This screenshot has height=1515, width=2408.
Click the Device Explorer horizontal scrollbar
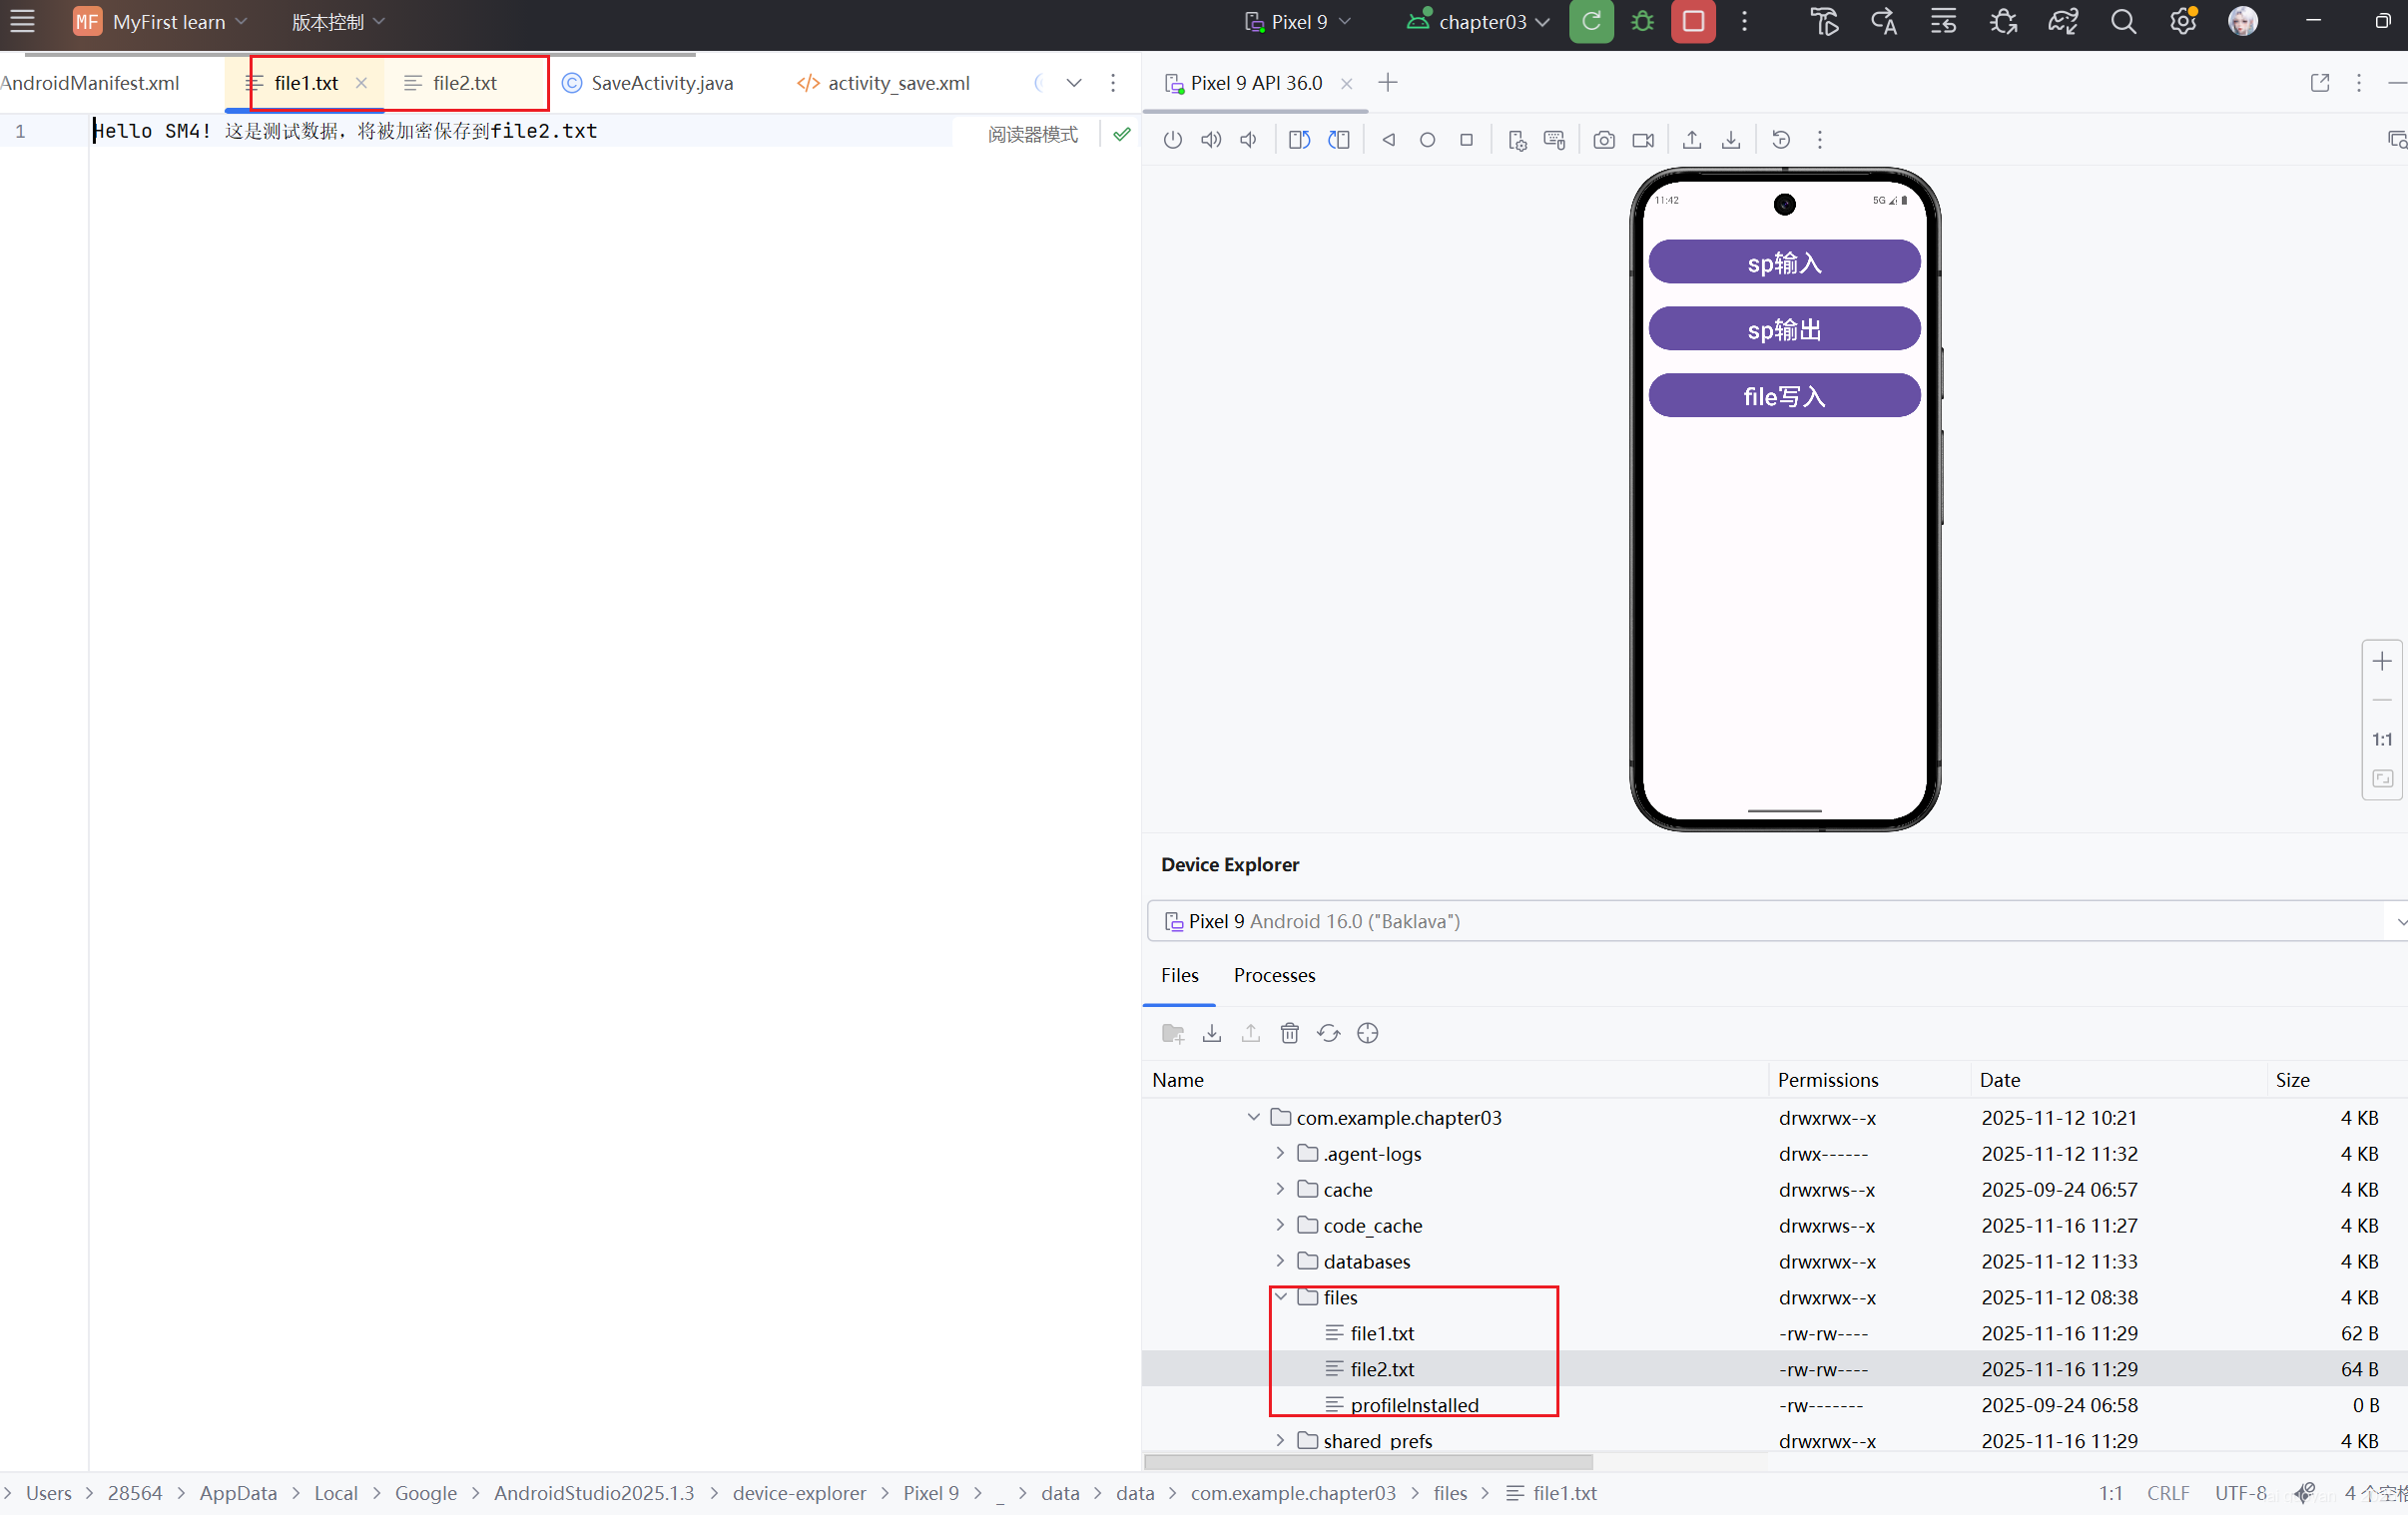click(1367, 1462)
